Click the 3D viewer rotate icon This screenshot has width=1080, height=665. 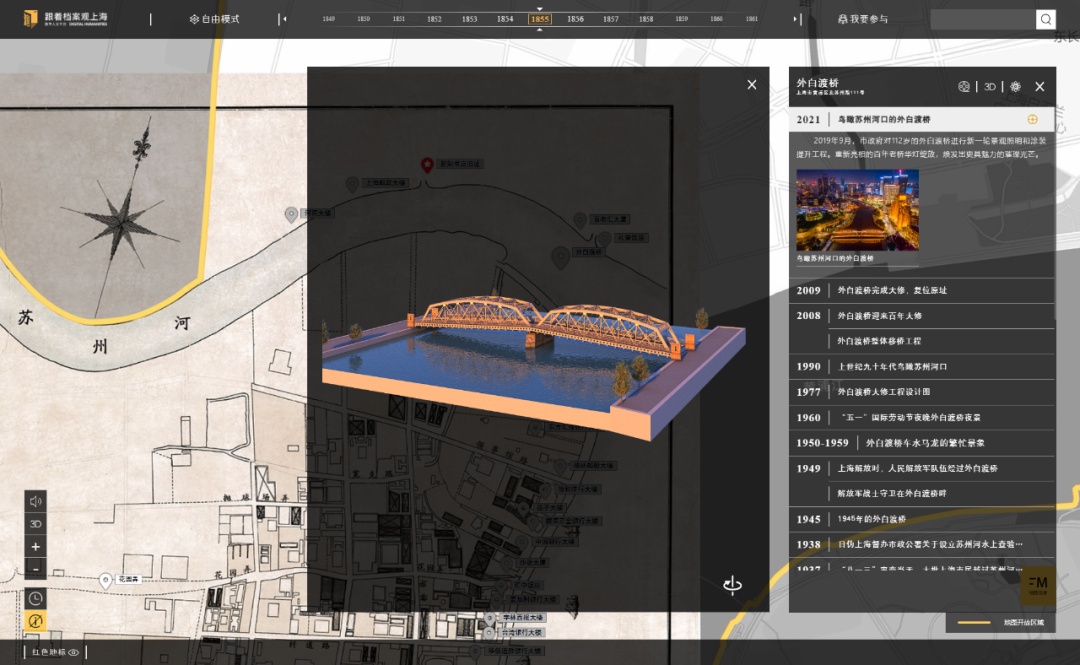pos(732,585)
